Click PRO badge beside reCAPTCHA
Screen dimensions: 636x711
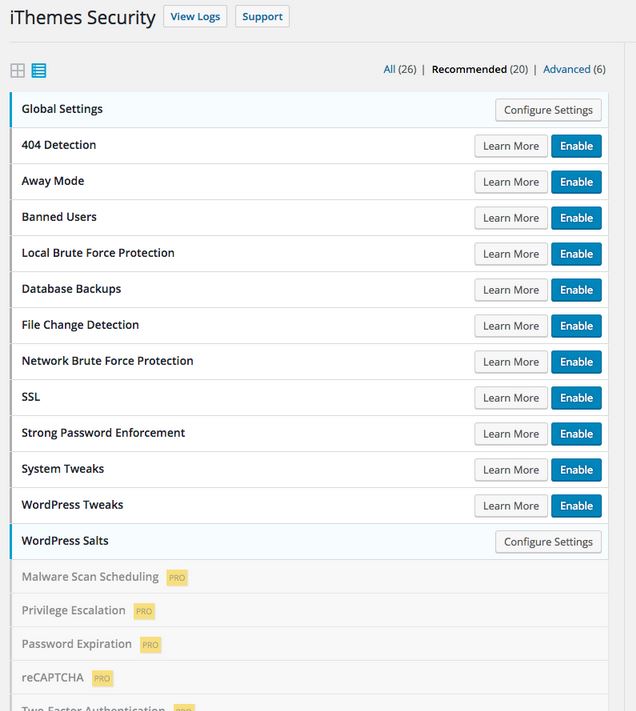pos(102,678)
